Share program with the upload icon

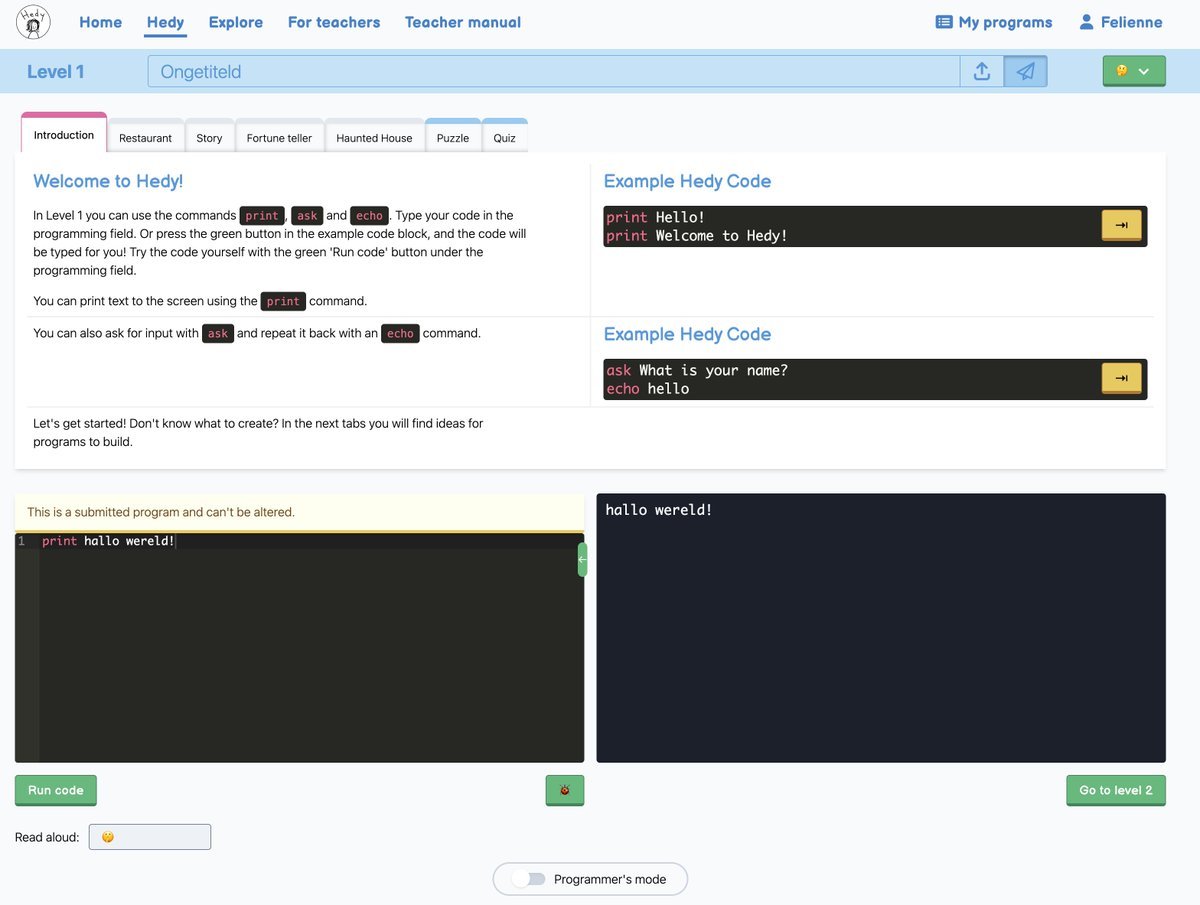point(982,71)
